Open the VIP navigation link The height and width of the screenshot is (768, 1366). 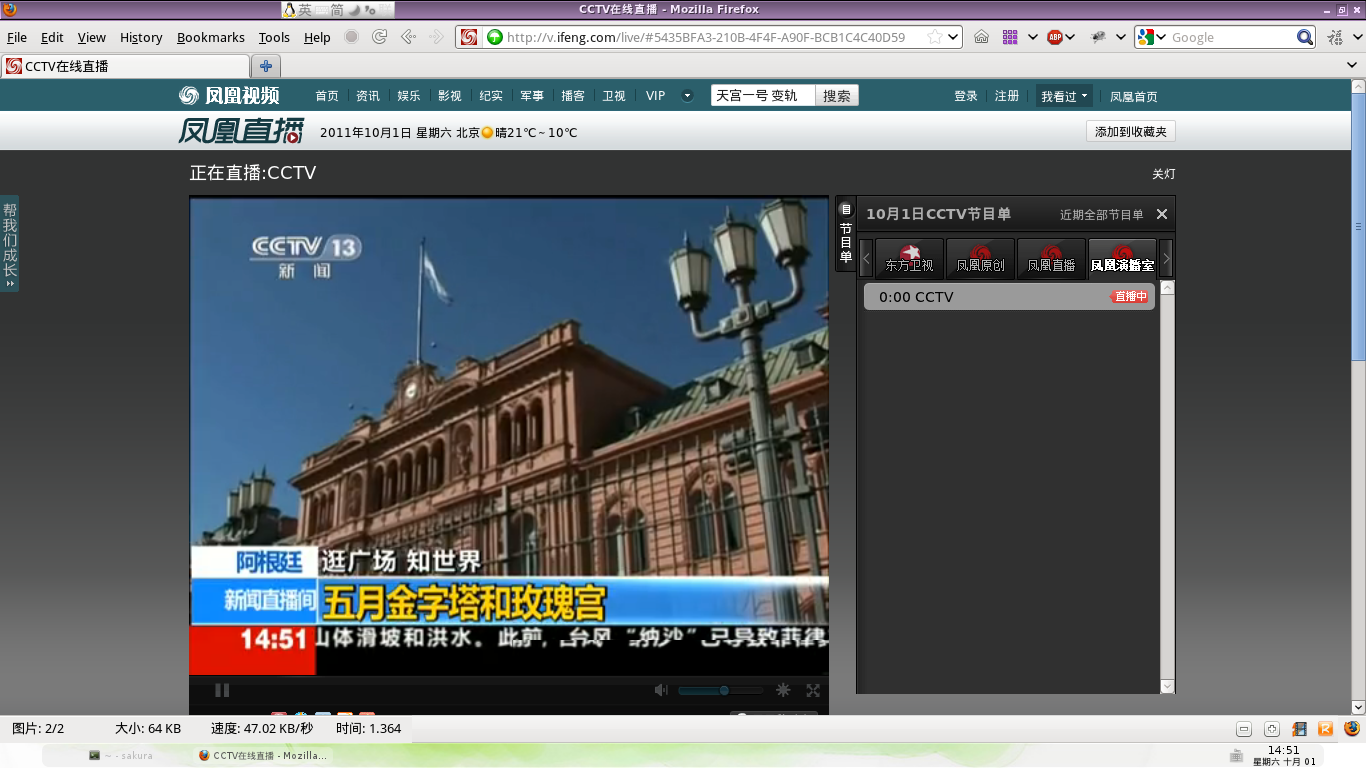655,96
